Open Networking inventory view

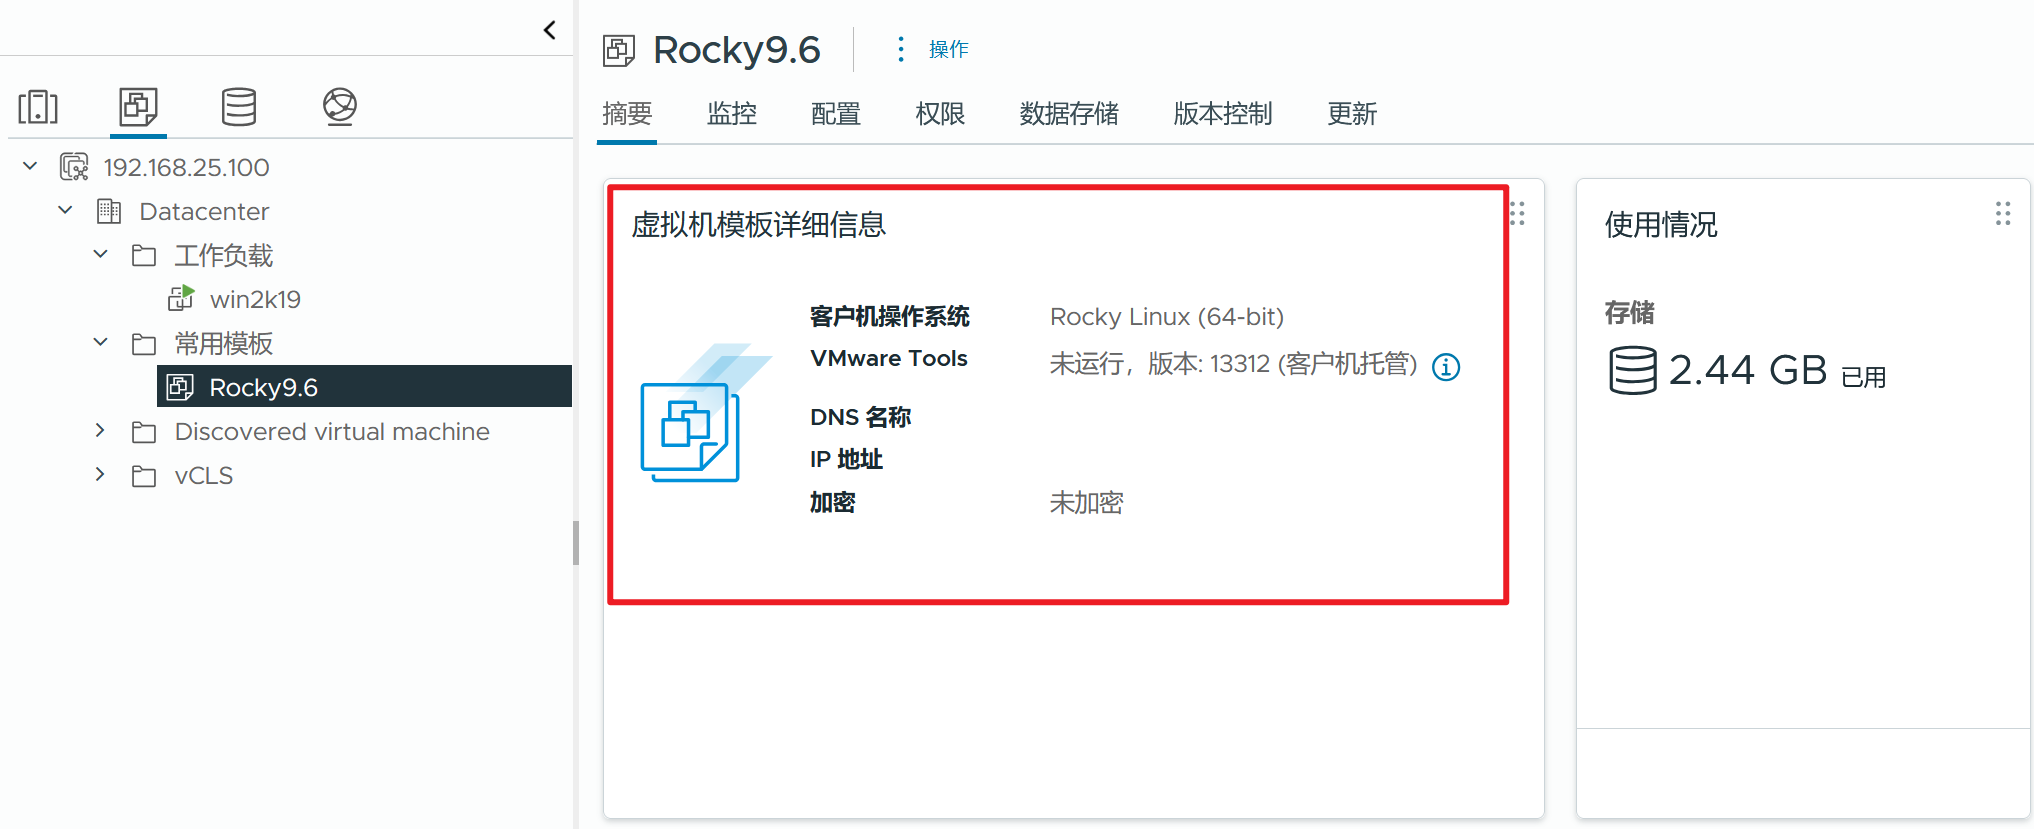(340, 106)
